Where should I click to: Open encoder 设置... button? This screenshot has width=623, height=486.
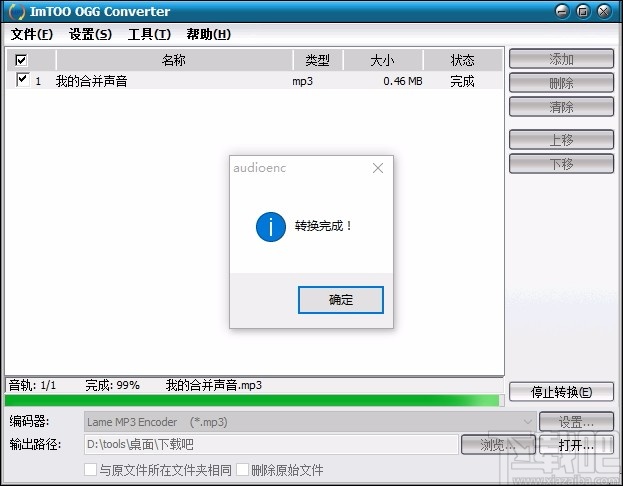point(576,421)
